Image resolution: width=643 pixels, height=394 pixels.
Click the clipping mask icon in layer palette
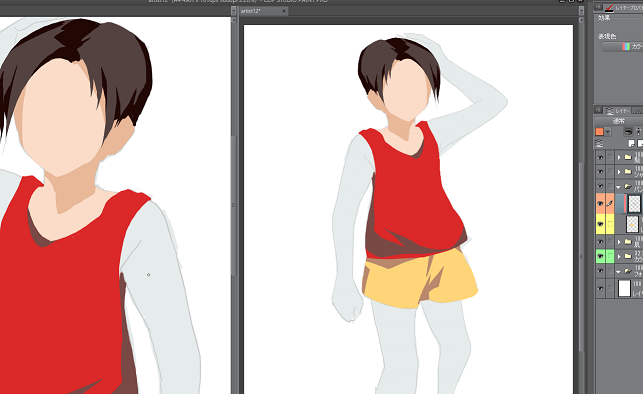pyautogui.click(x=629, y=132)
